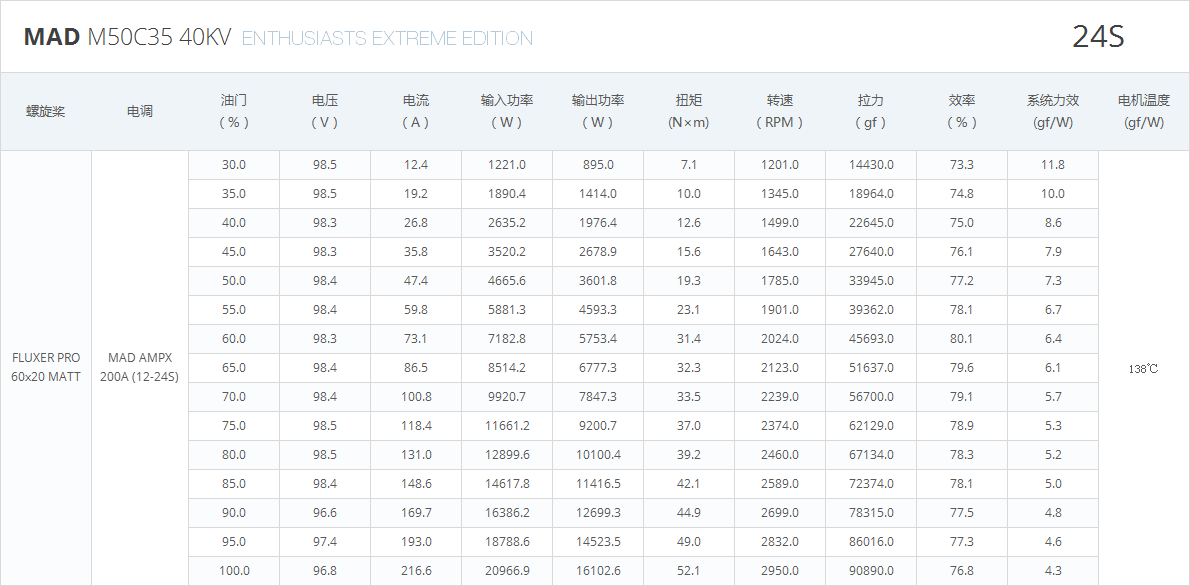The height and width of the screenshot is (586, 1190).
Task: Click efficiency value '73.3'
Action: tap(962, 165)
